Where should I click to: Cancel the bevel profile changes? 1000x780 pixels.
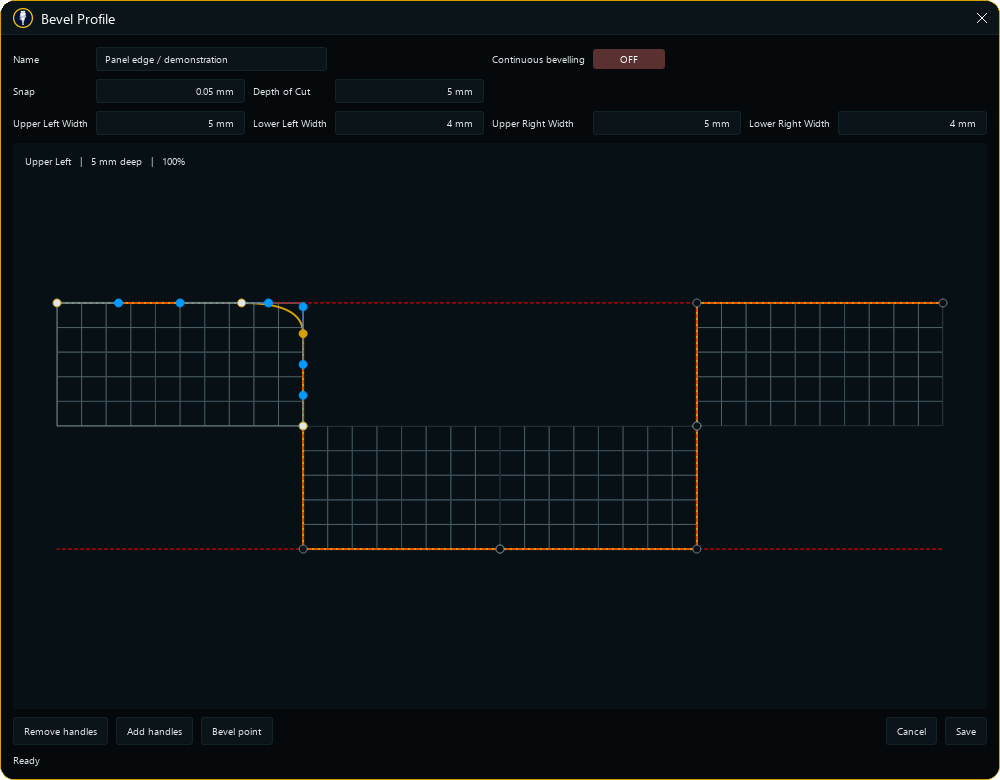[x=911, y=732]
